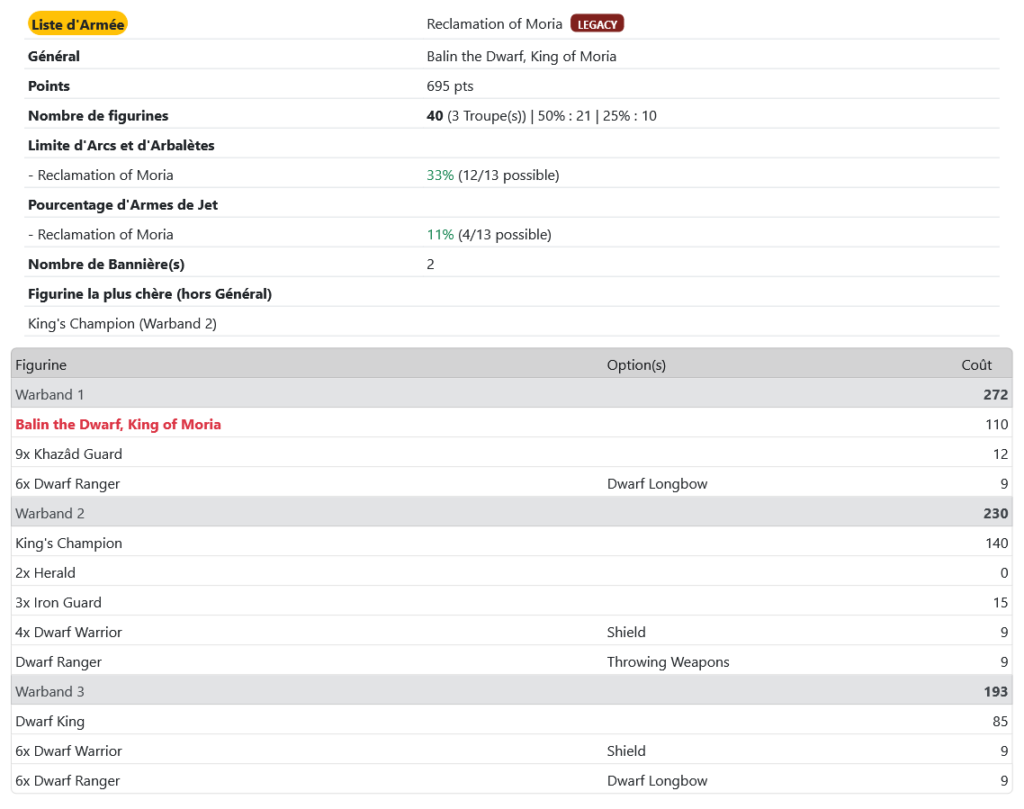Image resolution: width=1024 pixels, height=809 pixels.
Task: Click the yellow Liste d'Armée badge
Action: point(77,24)
